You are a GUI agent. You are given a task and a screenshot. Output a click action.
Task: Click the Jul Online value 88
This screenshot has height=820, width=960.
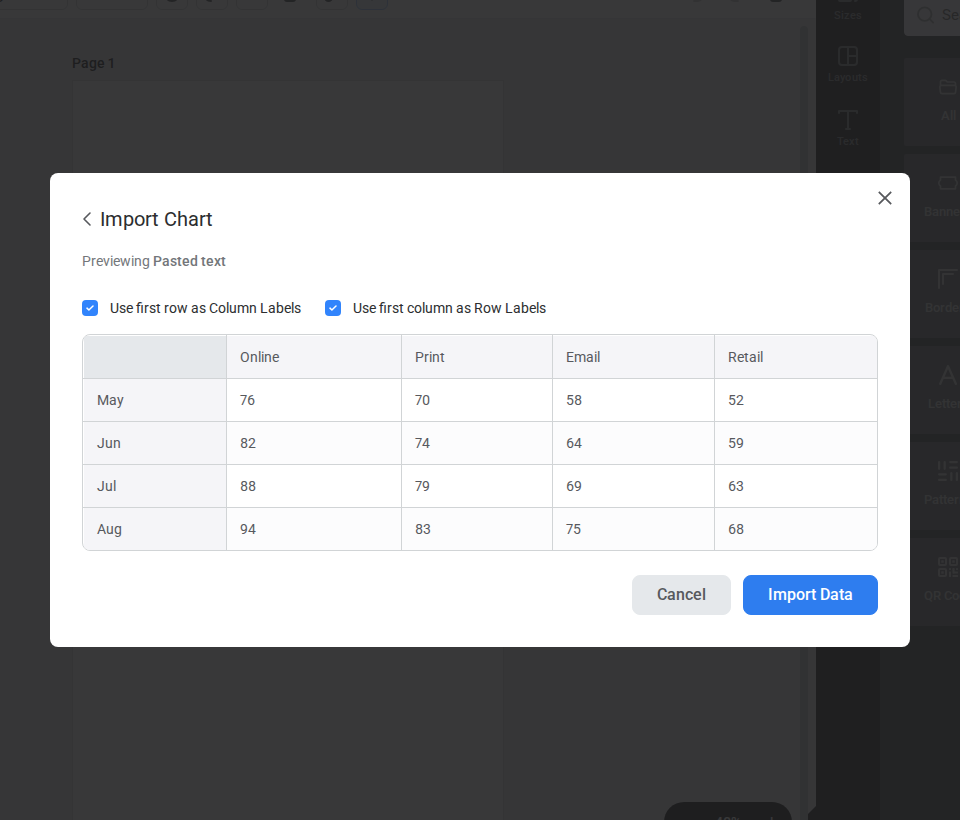coord(314,486)
